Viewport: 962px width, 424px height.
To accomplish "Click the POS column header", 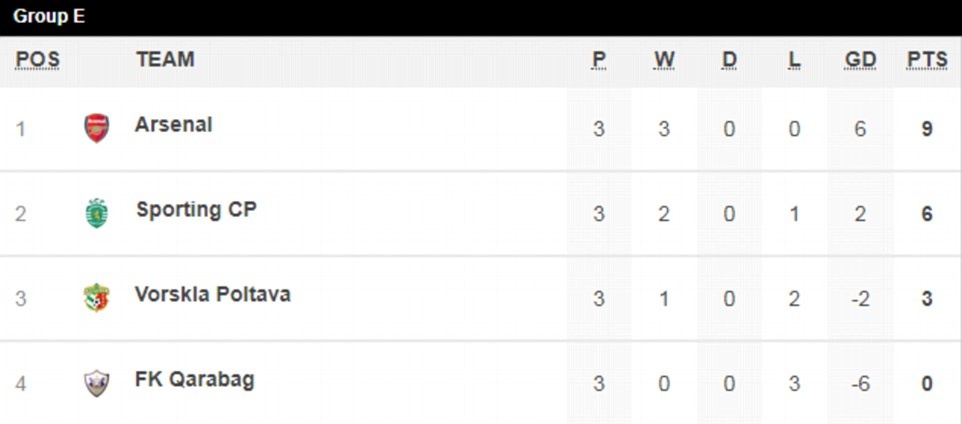I will (37, 60).
